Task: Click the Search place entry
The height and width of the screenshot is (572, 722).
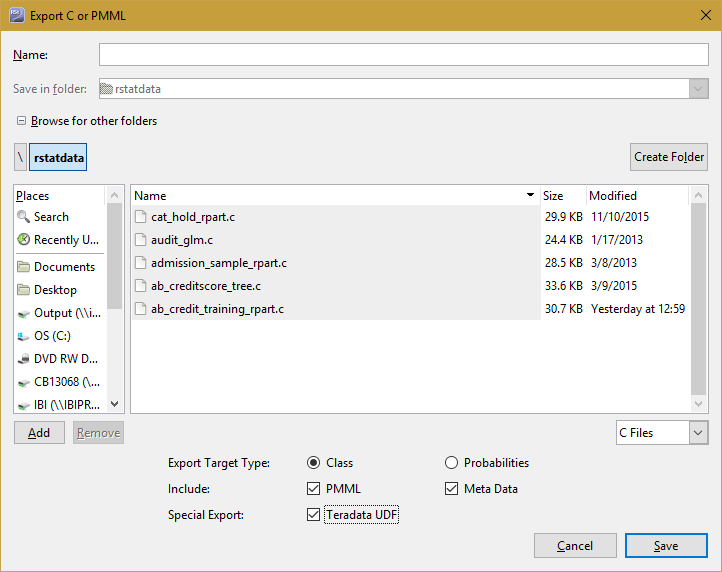Action: pos(60,216)
